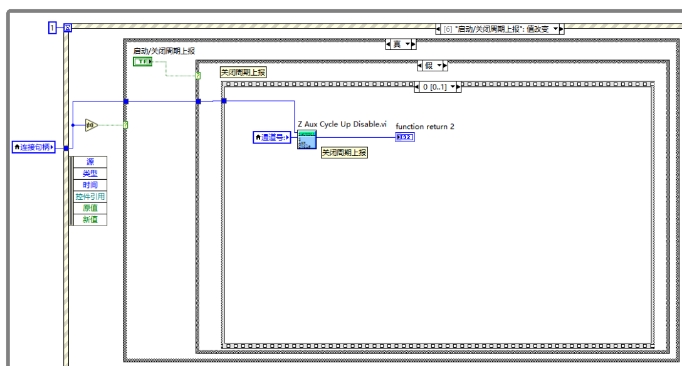Viewport: 690px width, 372px height.
Task: Click the 连接句柄 local variable node
Action: 34,147
